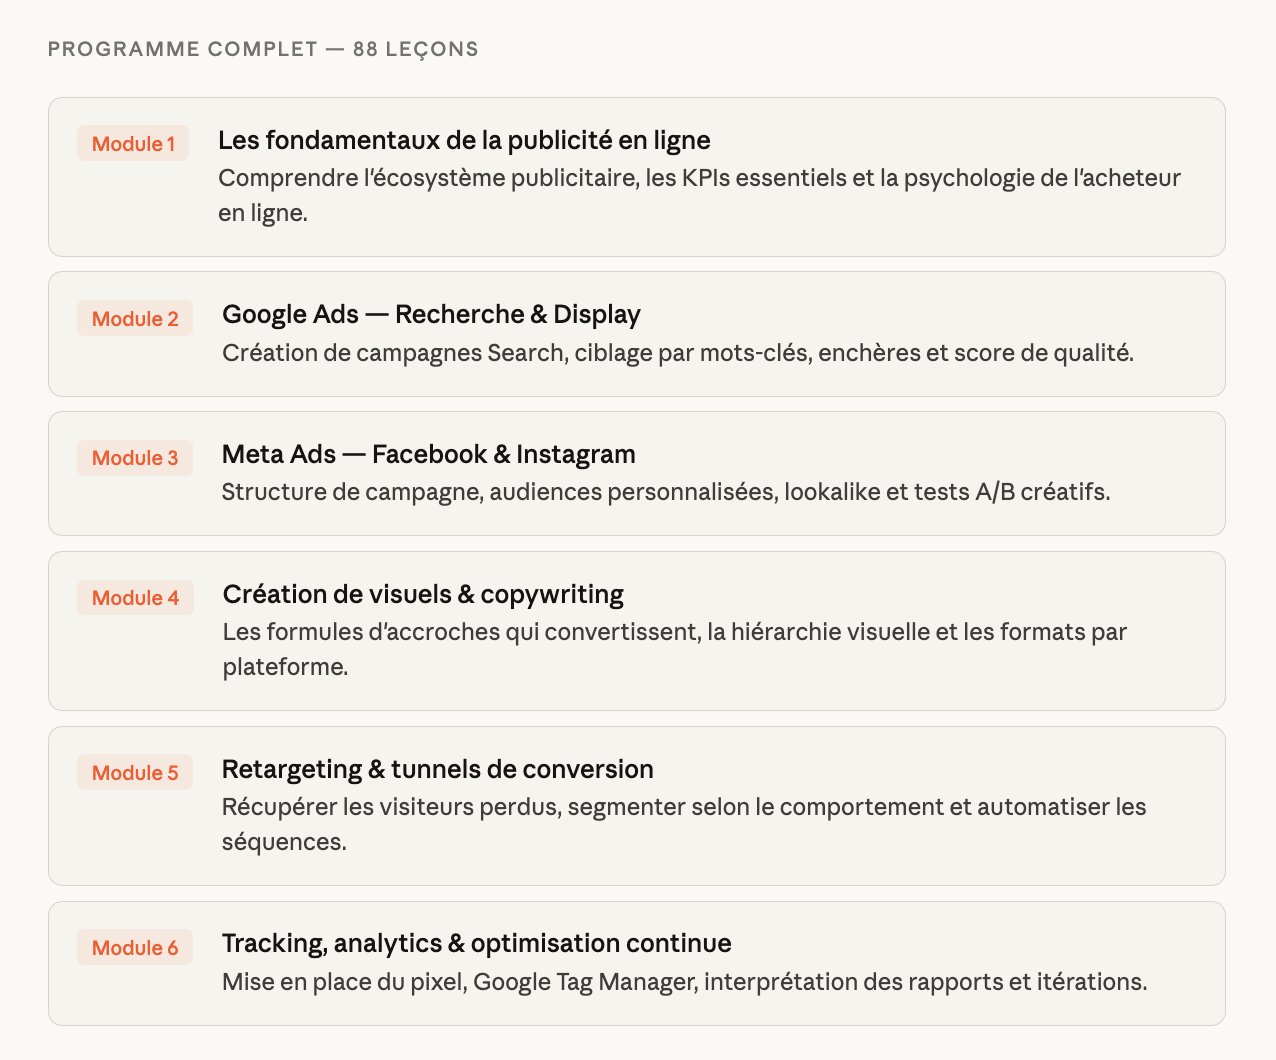
Task: Select the Module 3 label badge
Action: [135, 458]
